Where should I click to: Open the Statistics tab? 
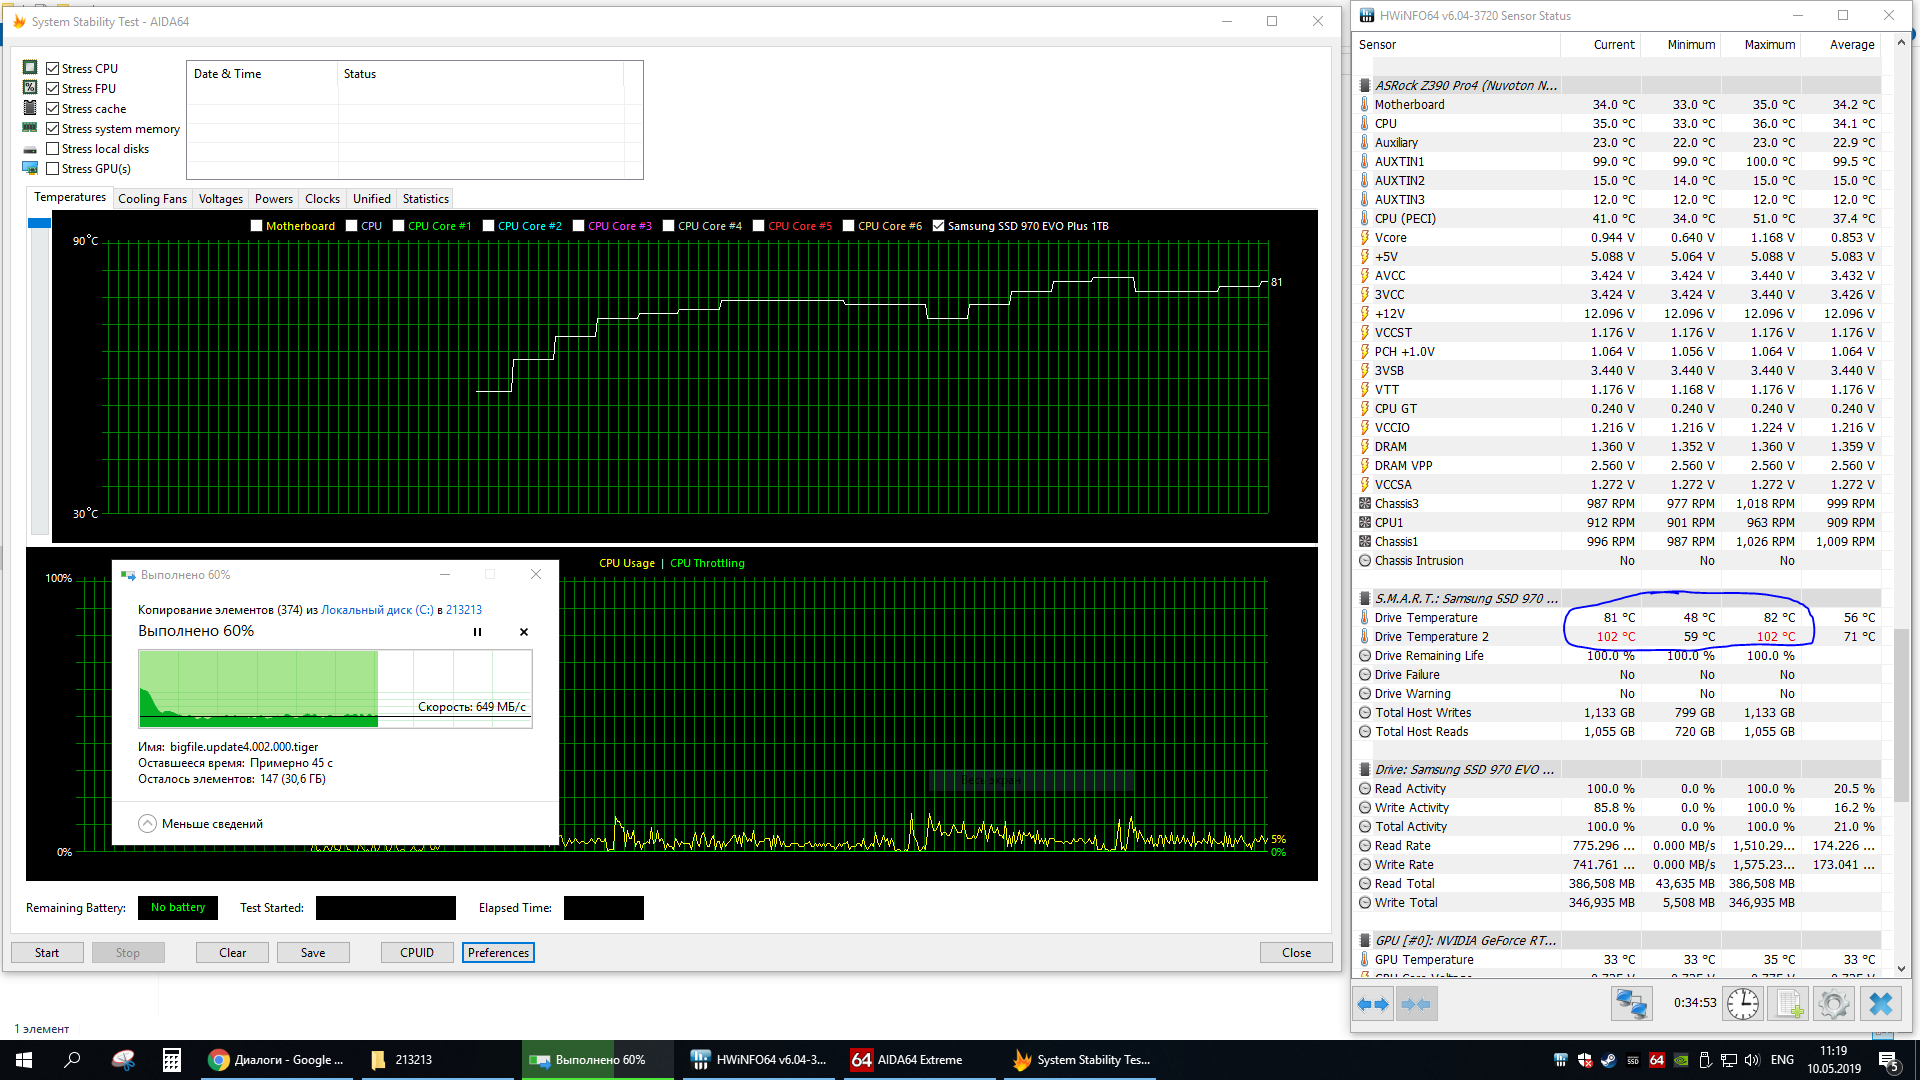coord(425,199)
